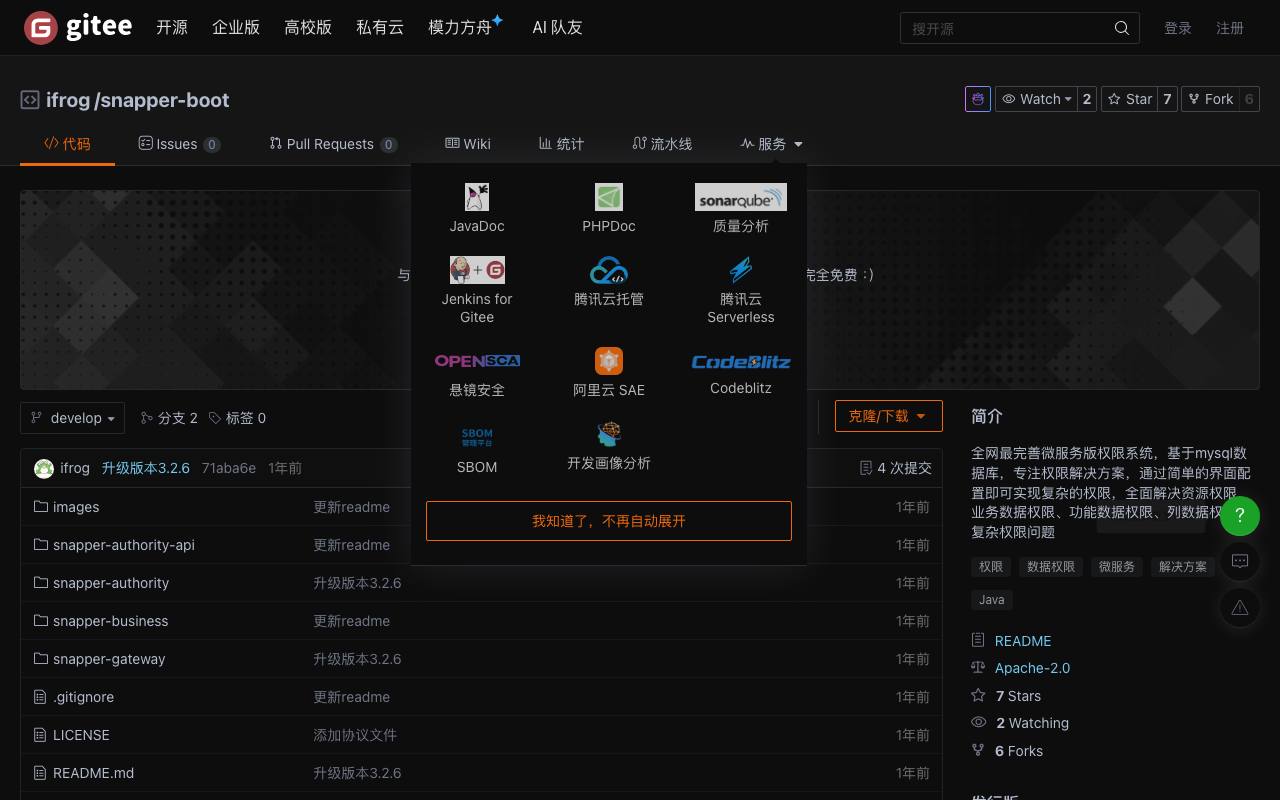Click the 登录 login link
This screenshot has width=1280, height=800.
(x=1178, y=28)
